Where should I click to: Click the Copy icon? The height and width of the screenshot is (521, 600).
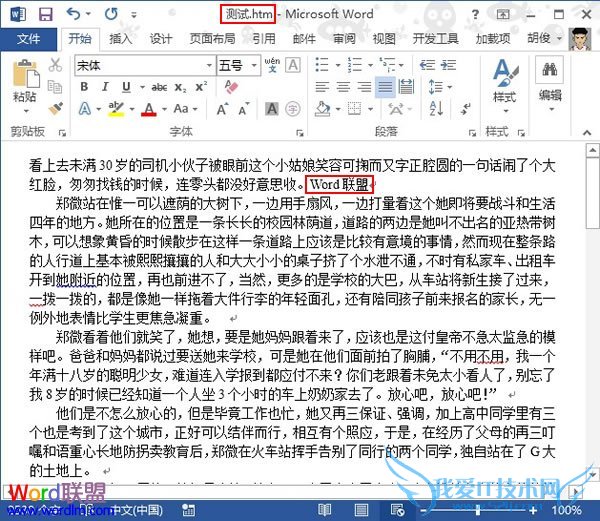55,87
